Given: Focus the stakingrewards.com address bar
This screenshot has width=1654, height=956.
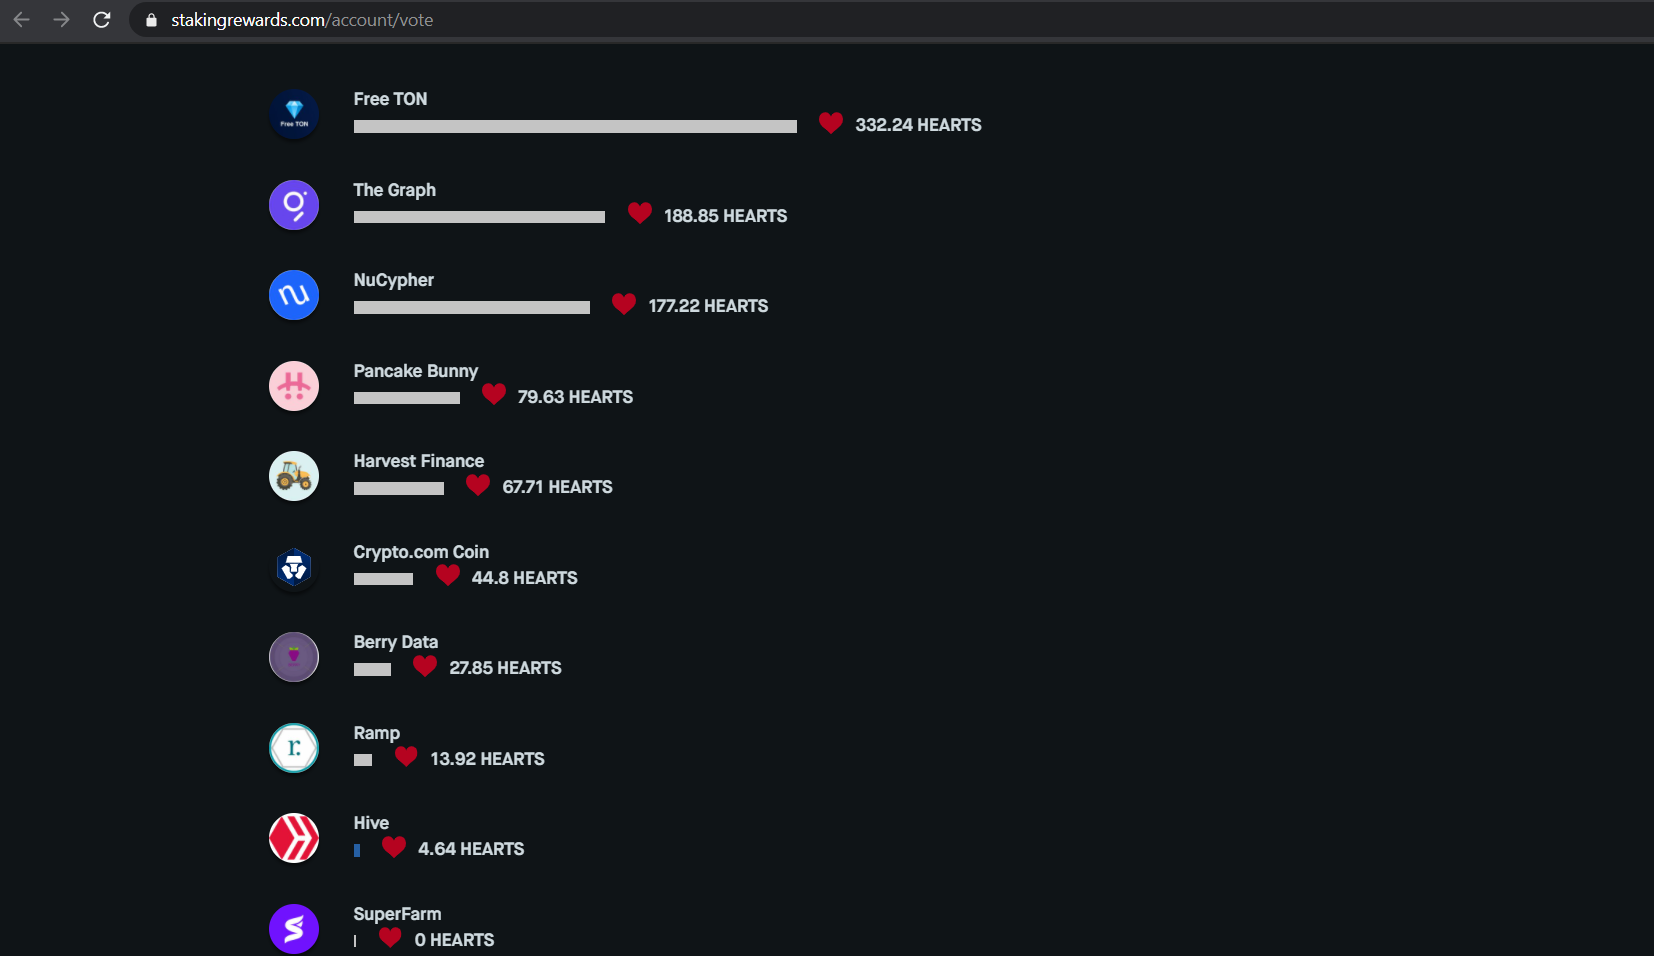Looking at the screenshot, I should point(890,20).
